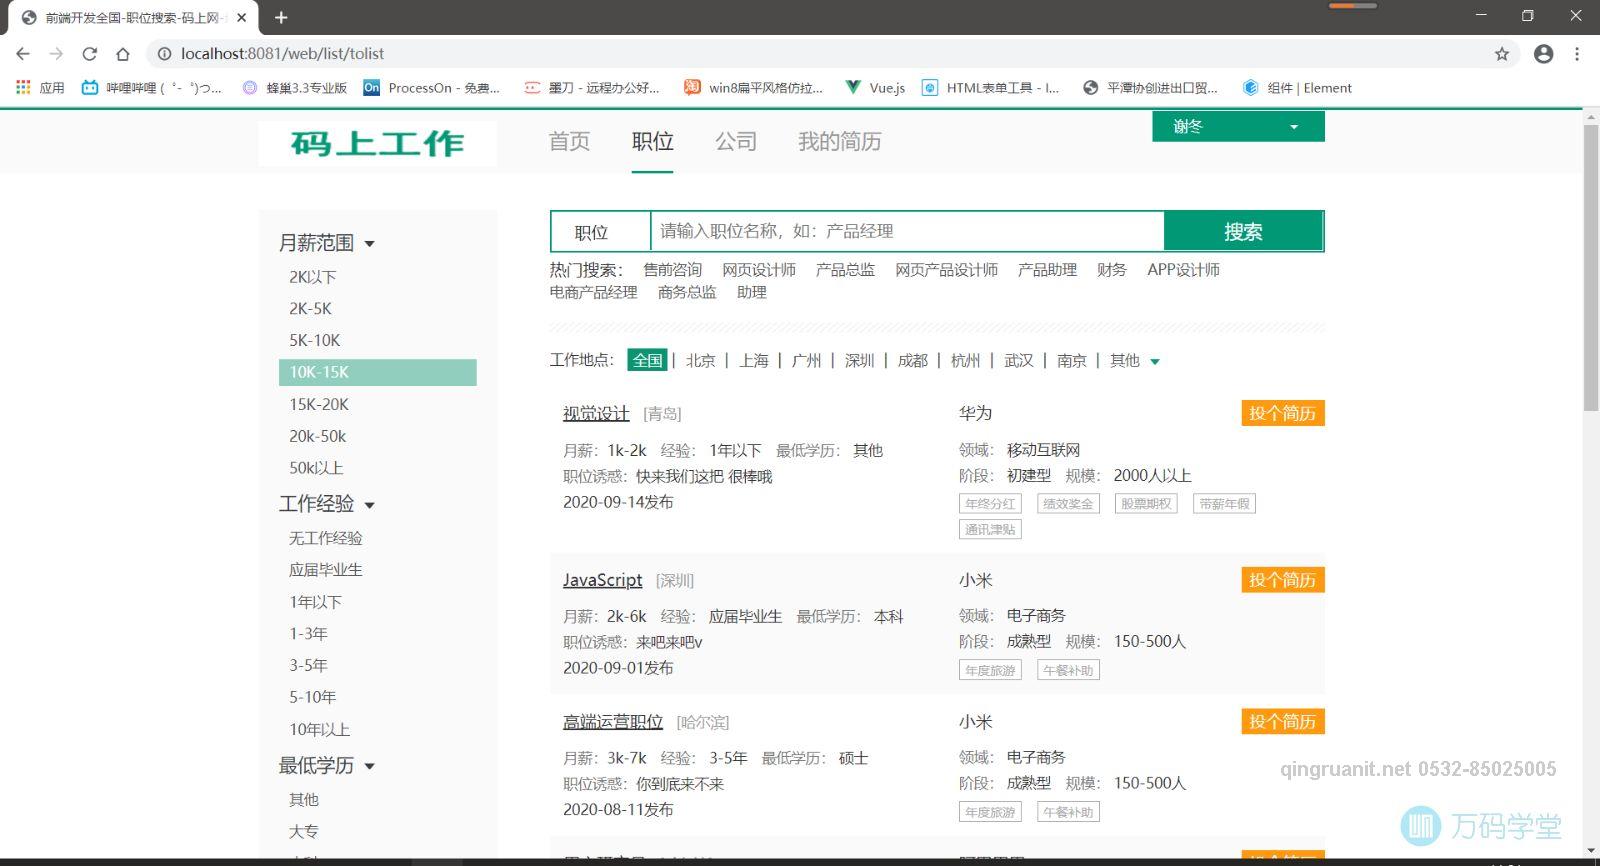1600x866 pixels.
Task: Open the 组件 | Element bookmark
Action: [1297, 88]
